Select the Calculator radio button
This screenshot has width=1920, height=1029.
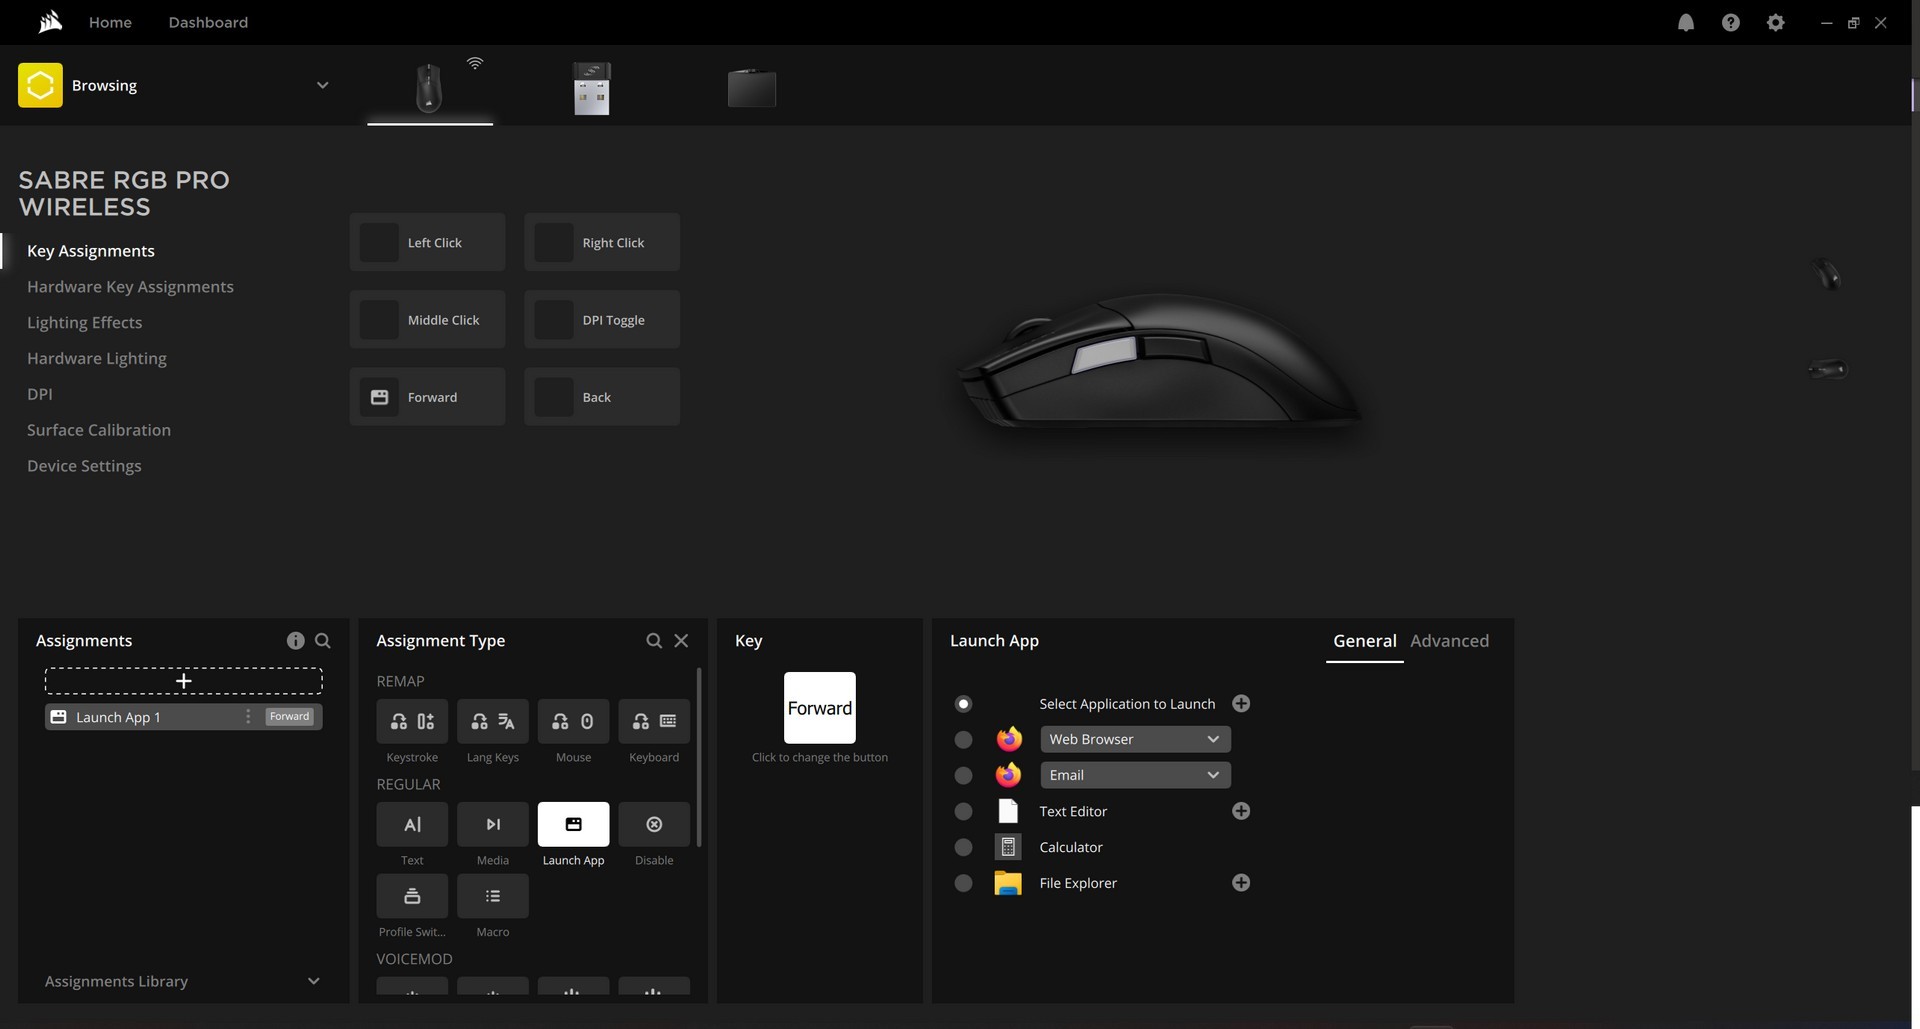963,847
